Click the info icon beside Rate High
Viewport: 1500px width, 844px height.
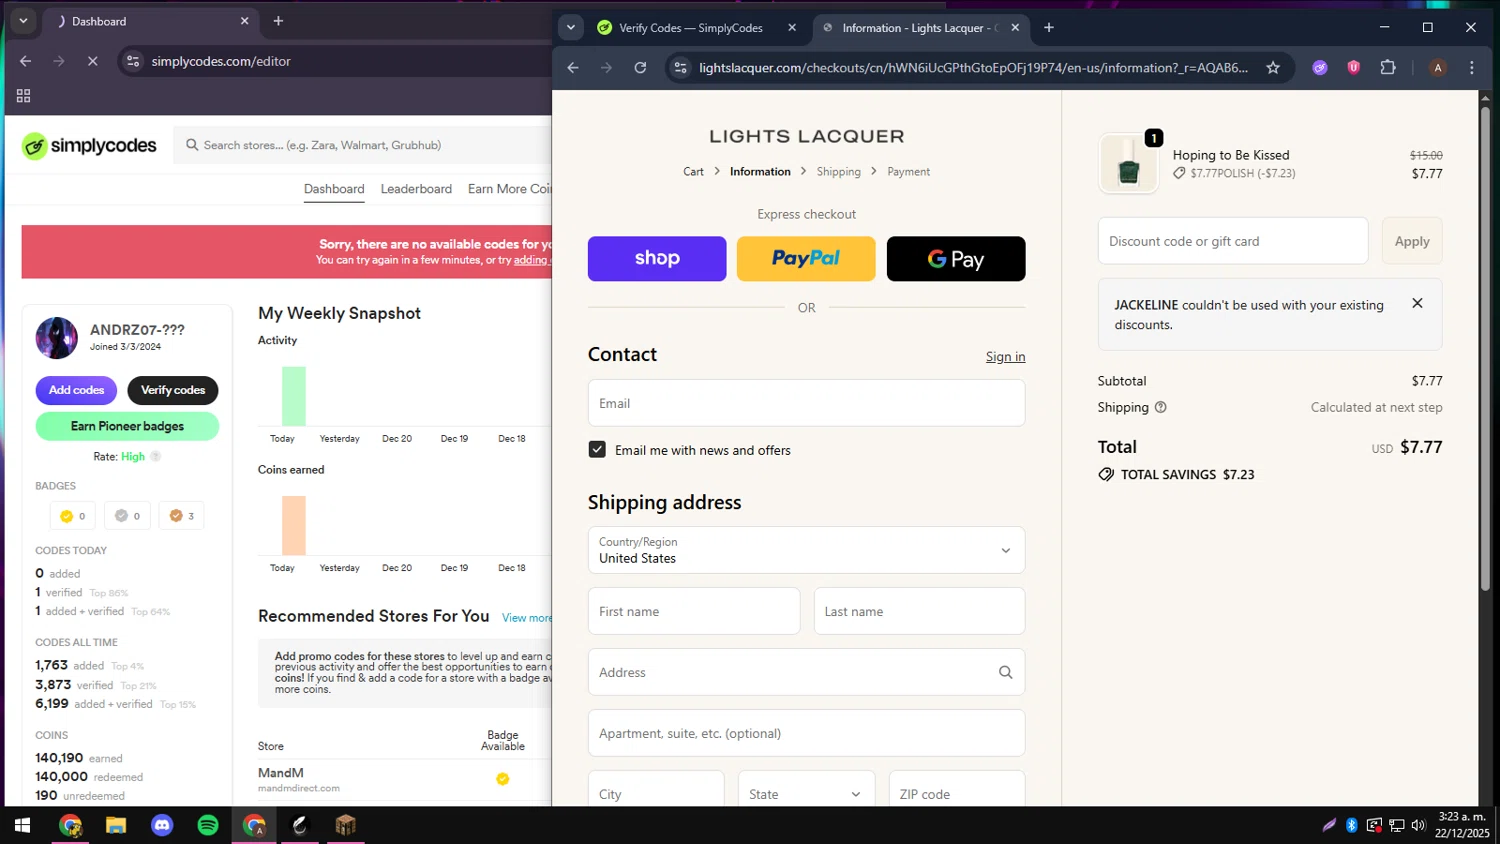[156, 456]
